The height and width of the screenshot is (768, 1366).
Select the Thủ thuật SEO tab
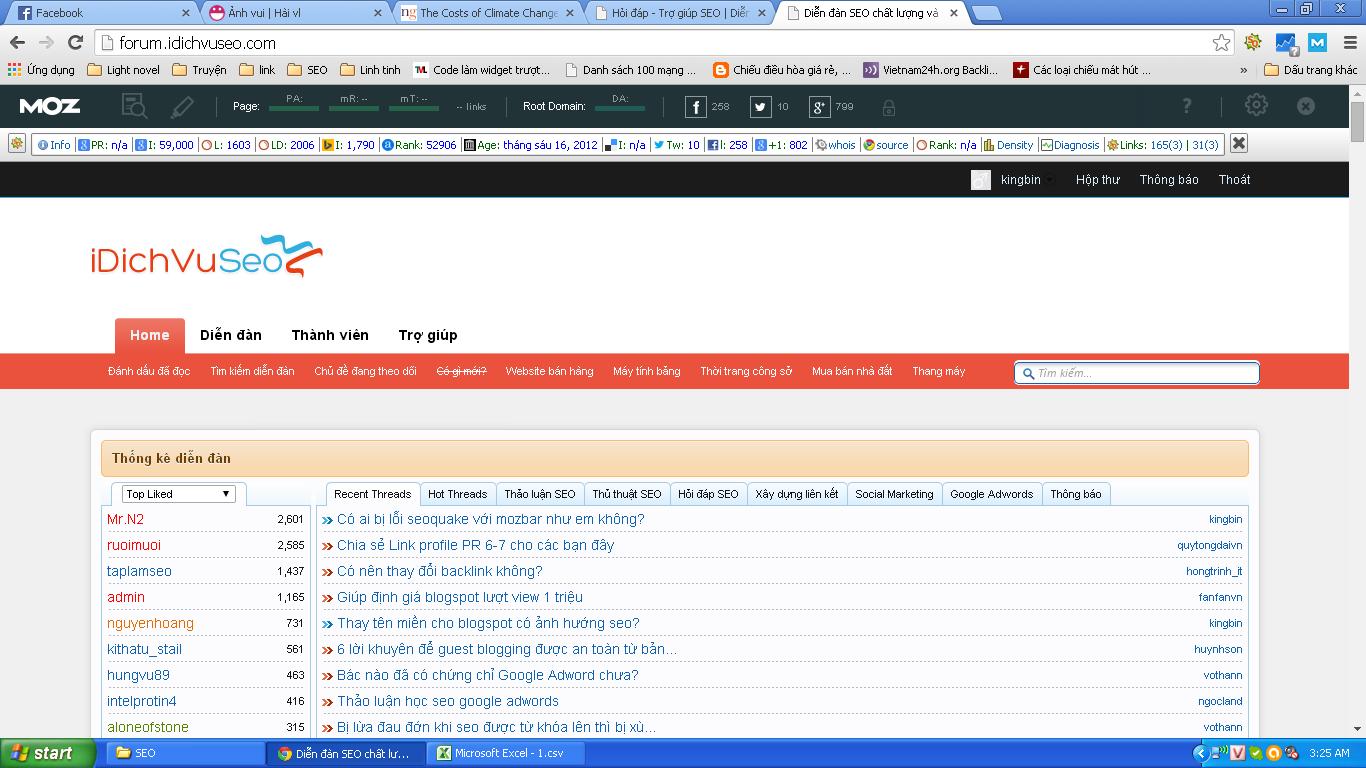(627, 494)
